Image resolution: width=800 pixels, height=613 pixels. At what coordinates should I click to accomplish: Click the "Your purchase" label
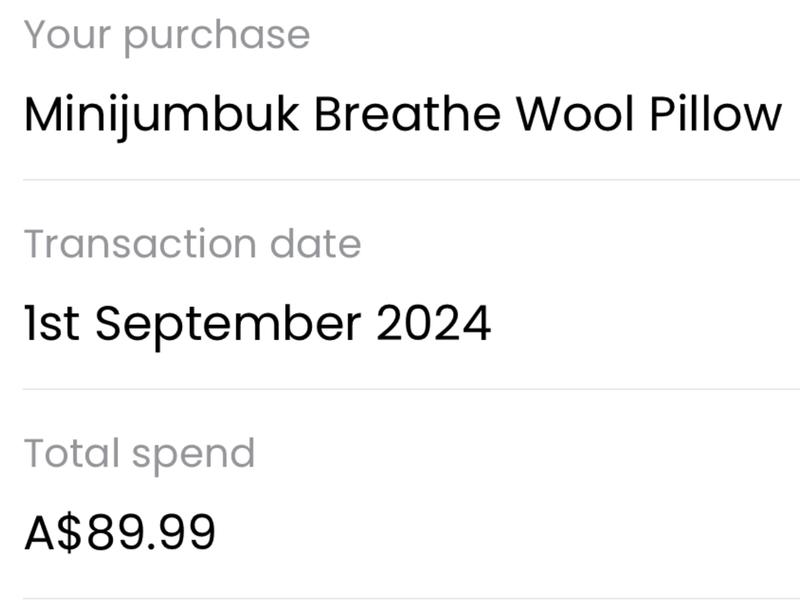(167, 35)
